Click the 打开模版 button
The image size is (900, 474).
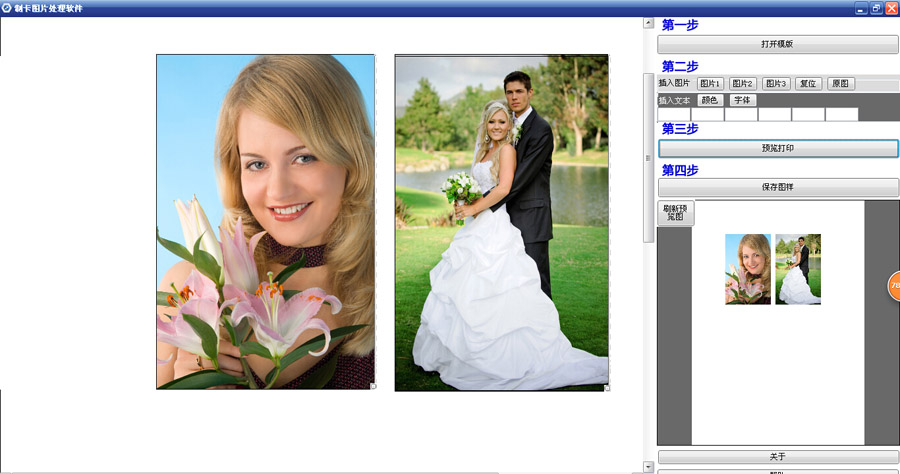tap(778, 44)
